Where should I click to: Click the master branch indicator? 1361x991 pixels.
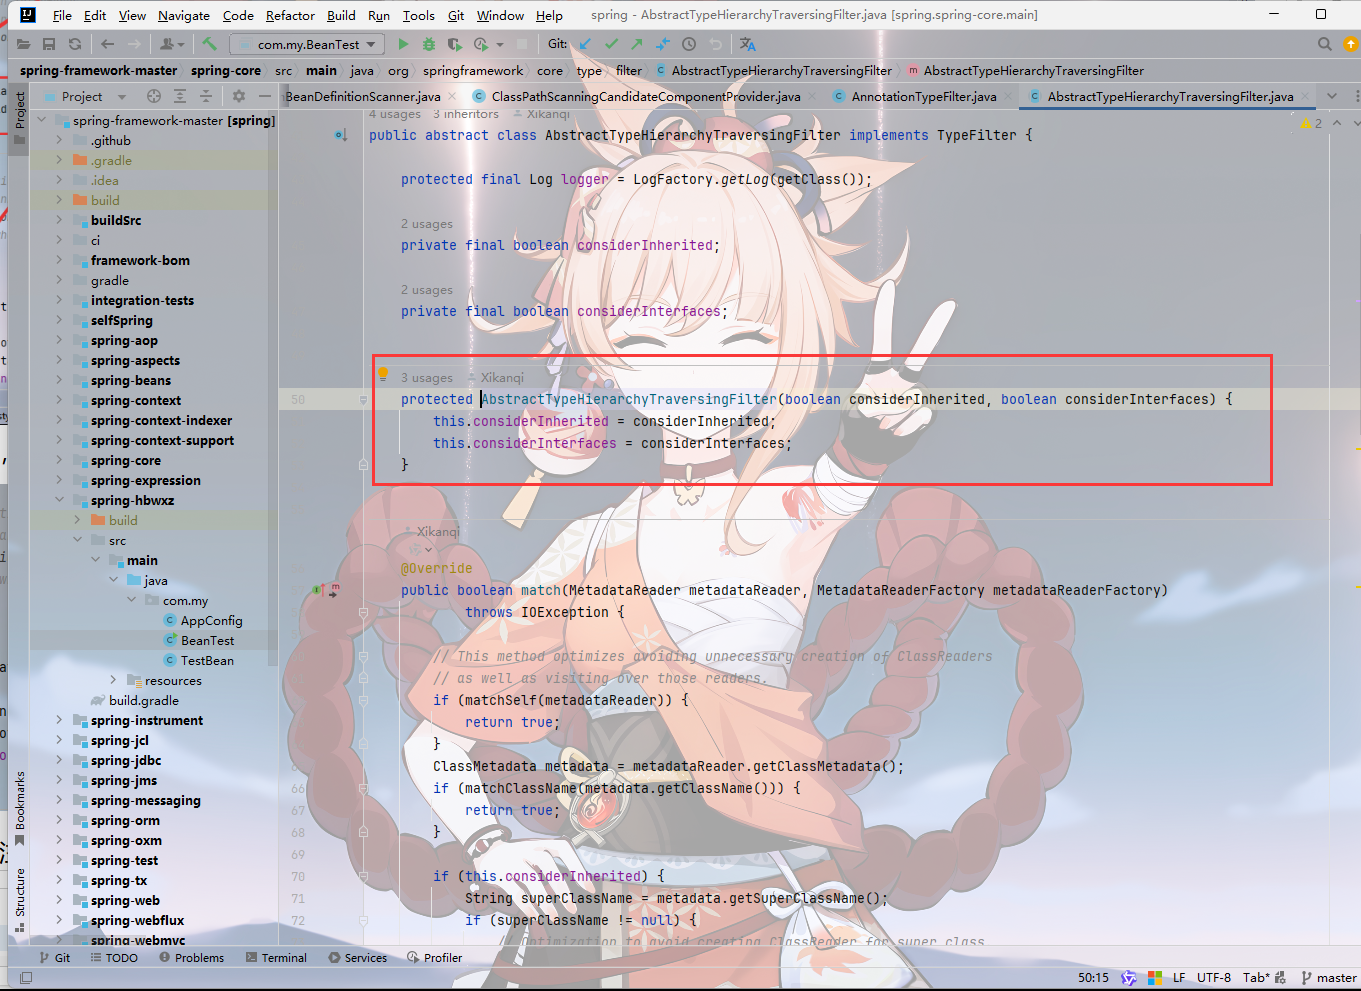pyautogui.click(x=1329, y=977)
